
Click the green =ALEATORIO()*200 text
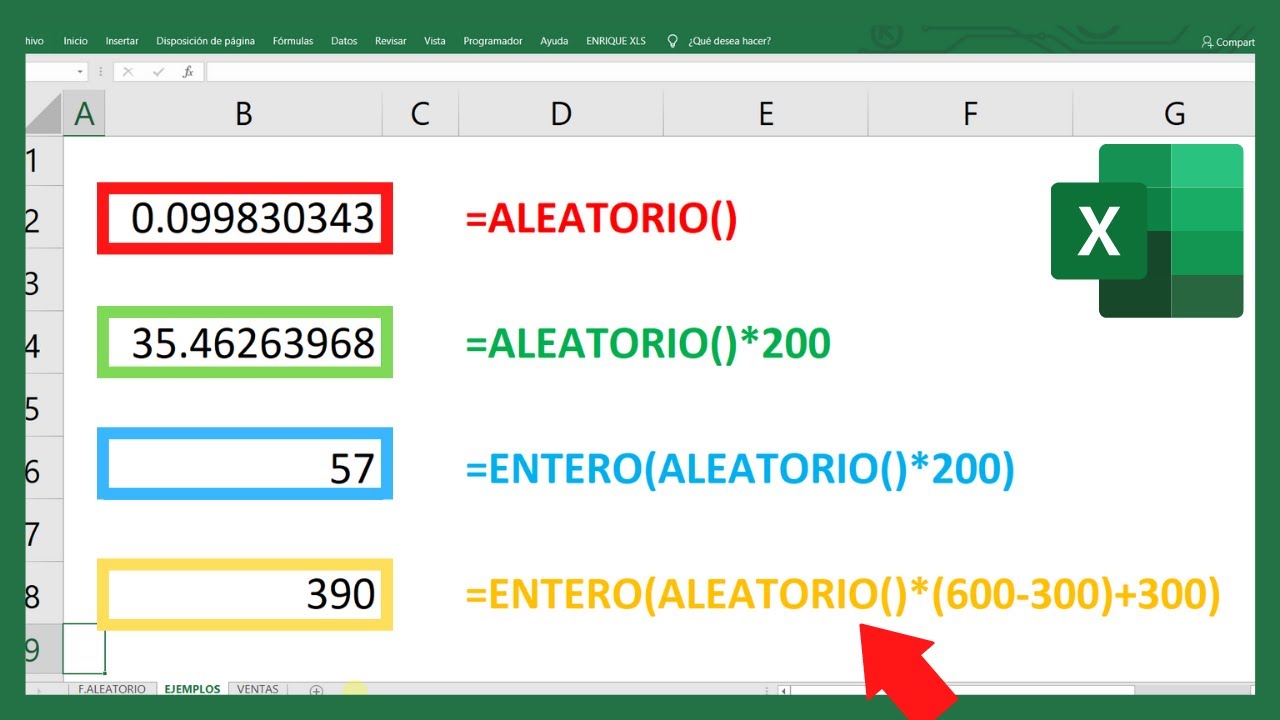tap(648, 344)
